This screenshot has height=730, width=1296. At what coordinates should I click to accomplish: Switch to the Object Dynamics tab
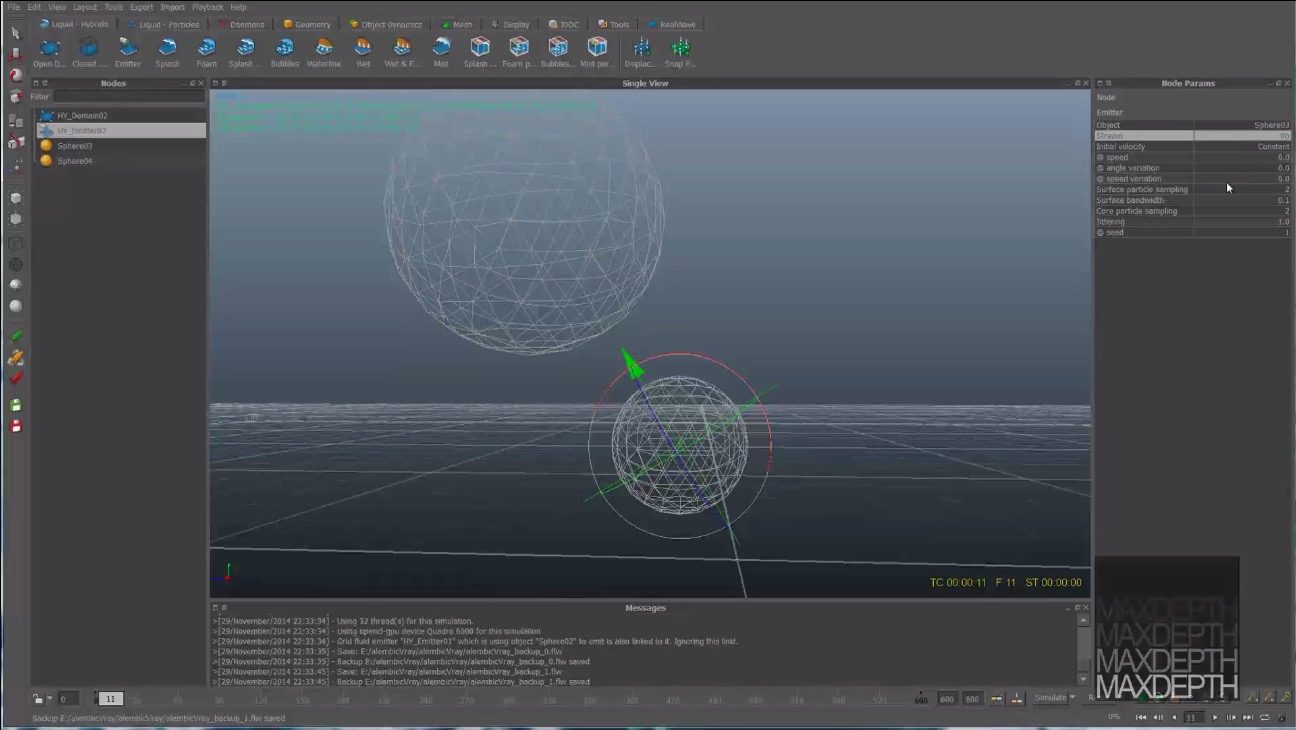click(x=386, y=24)
